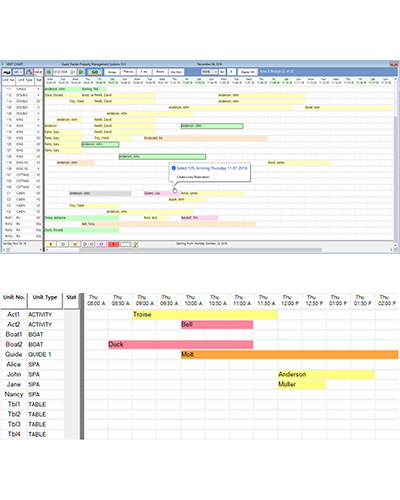Click the 'Alice' unit row label
This screenshot has width=400, height=500.
(x=14, y=364)
